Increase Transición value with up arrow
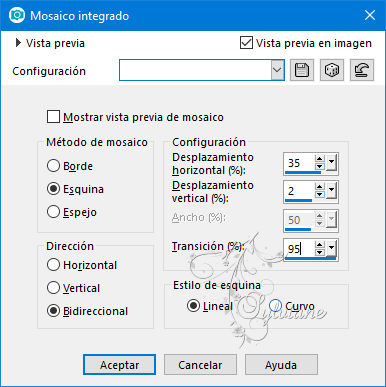 point(320,245)
